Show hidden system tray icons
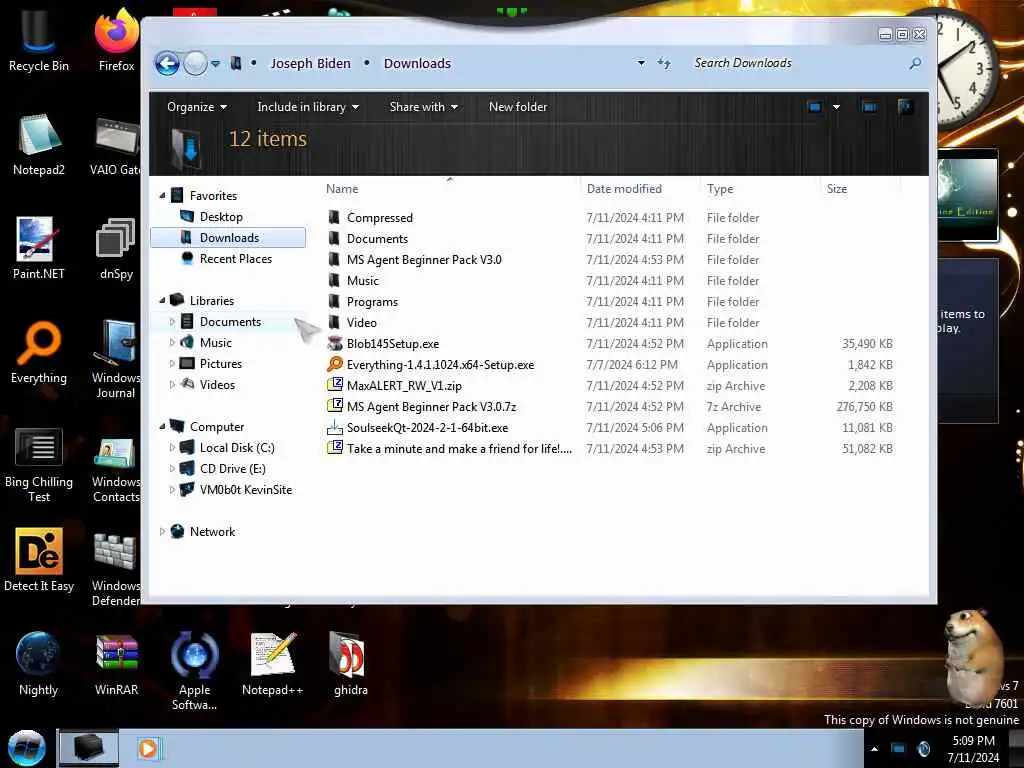 (874, 748)
